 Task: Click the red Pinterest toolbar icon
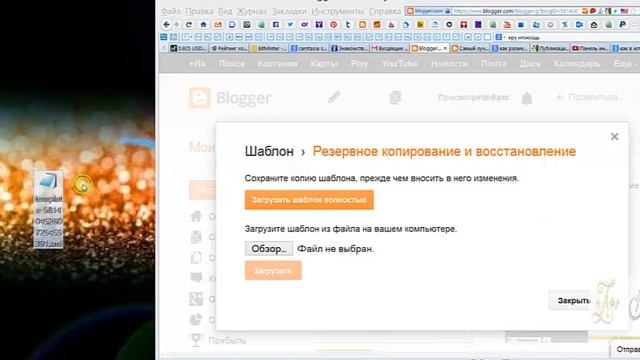coord(333,24)
